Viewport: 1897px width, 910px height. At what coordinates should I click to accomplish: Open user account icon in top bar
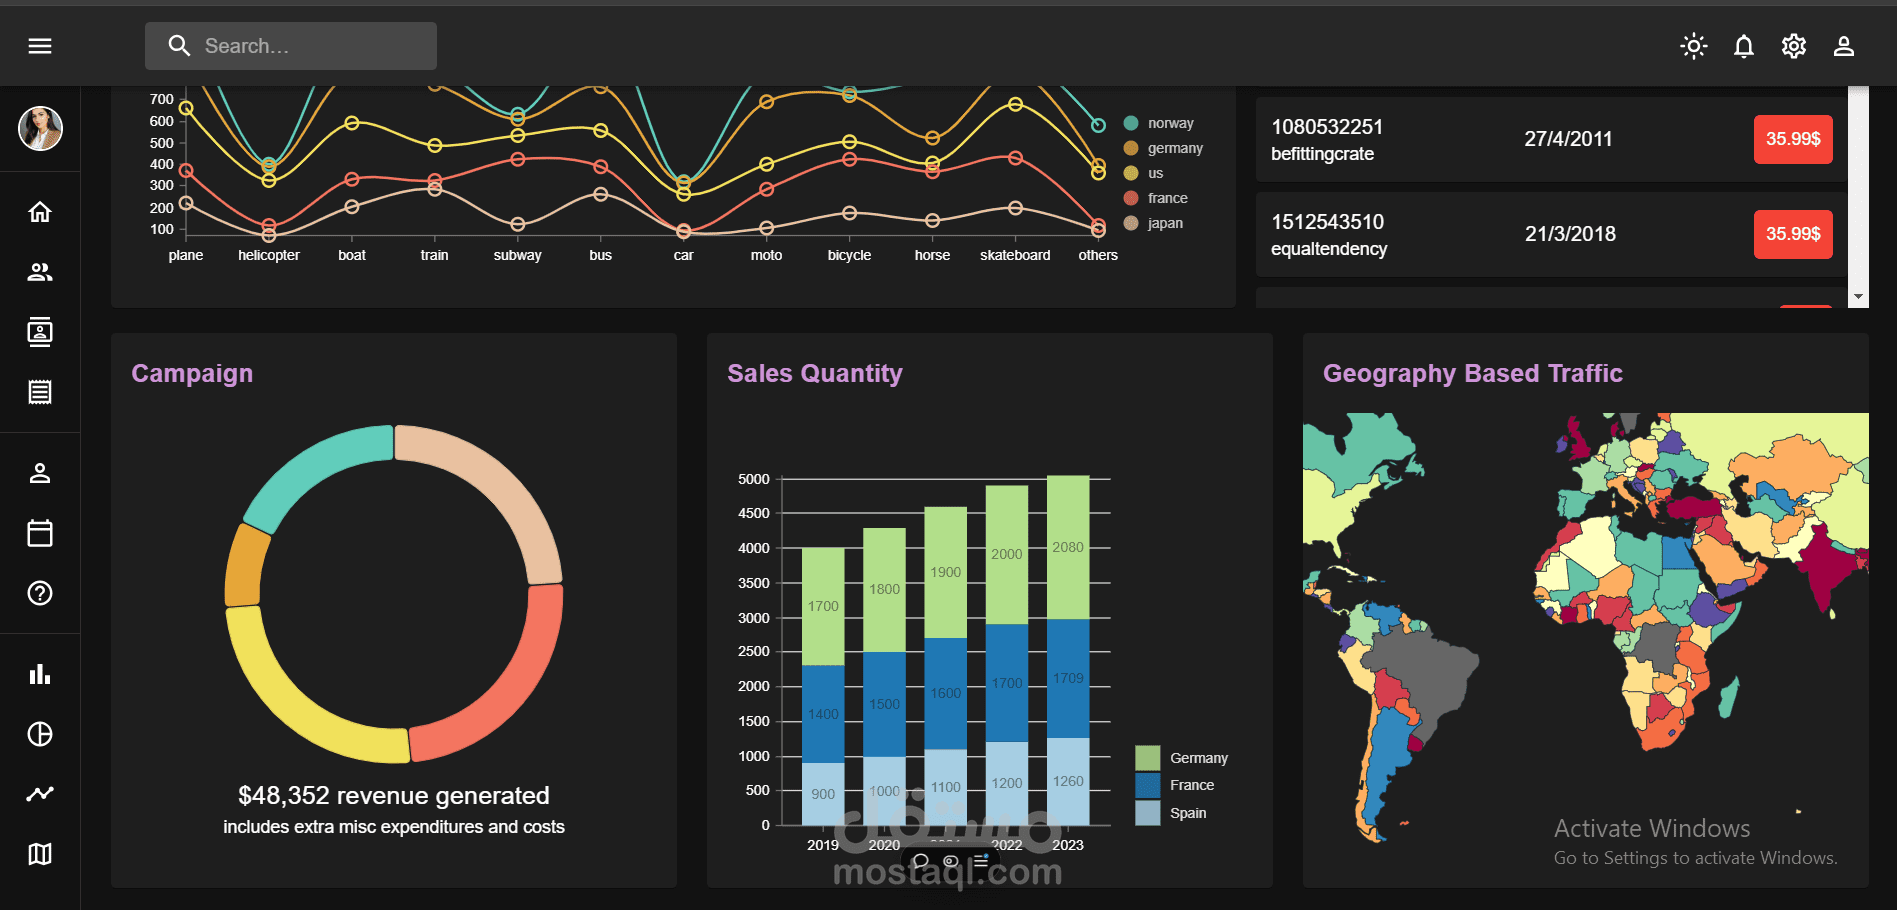1844,46
